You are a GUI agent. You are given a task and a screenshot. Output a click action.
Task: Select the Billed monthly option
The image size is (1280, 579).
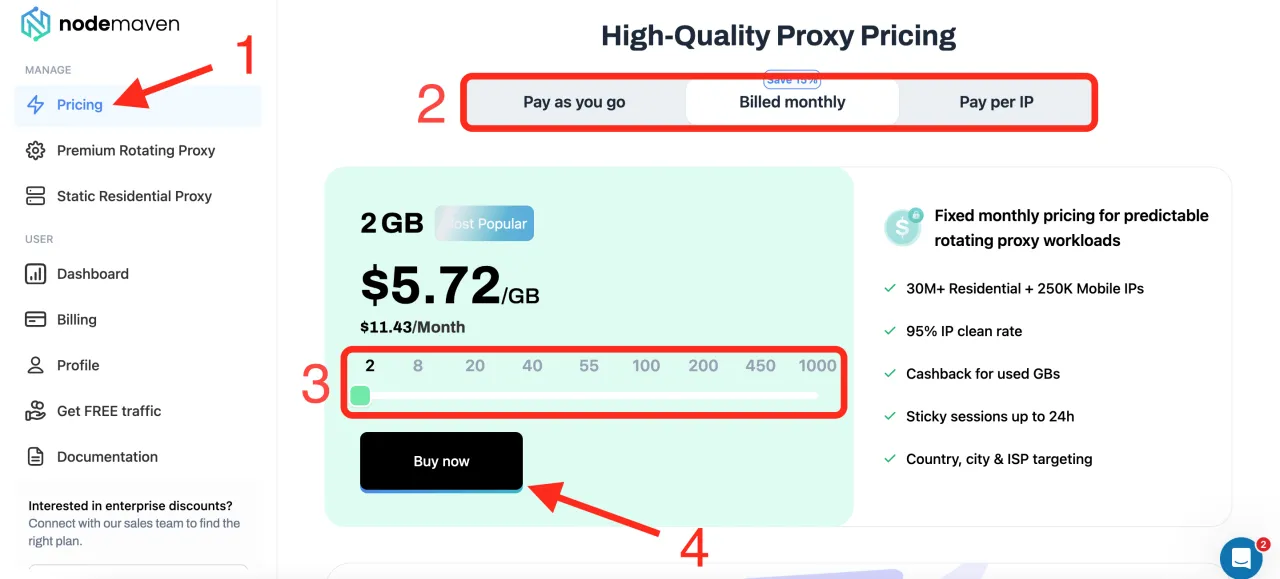point(792,102)
